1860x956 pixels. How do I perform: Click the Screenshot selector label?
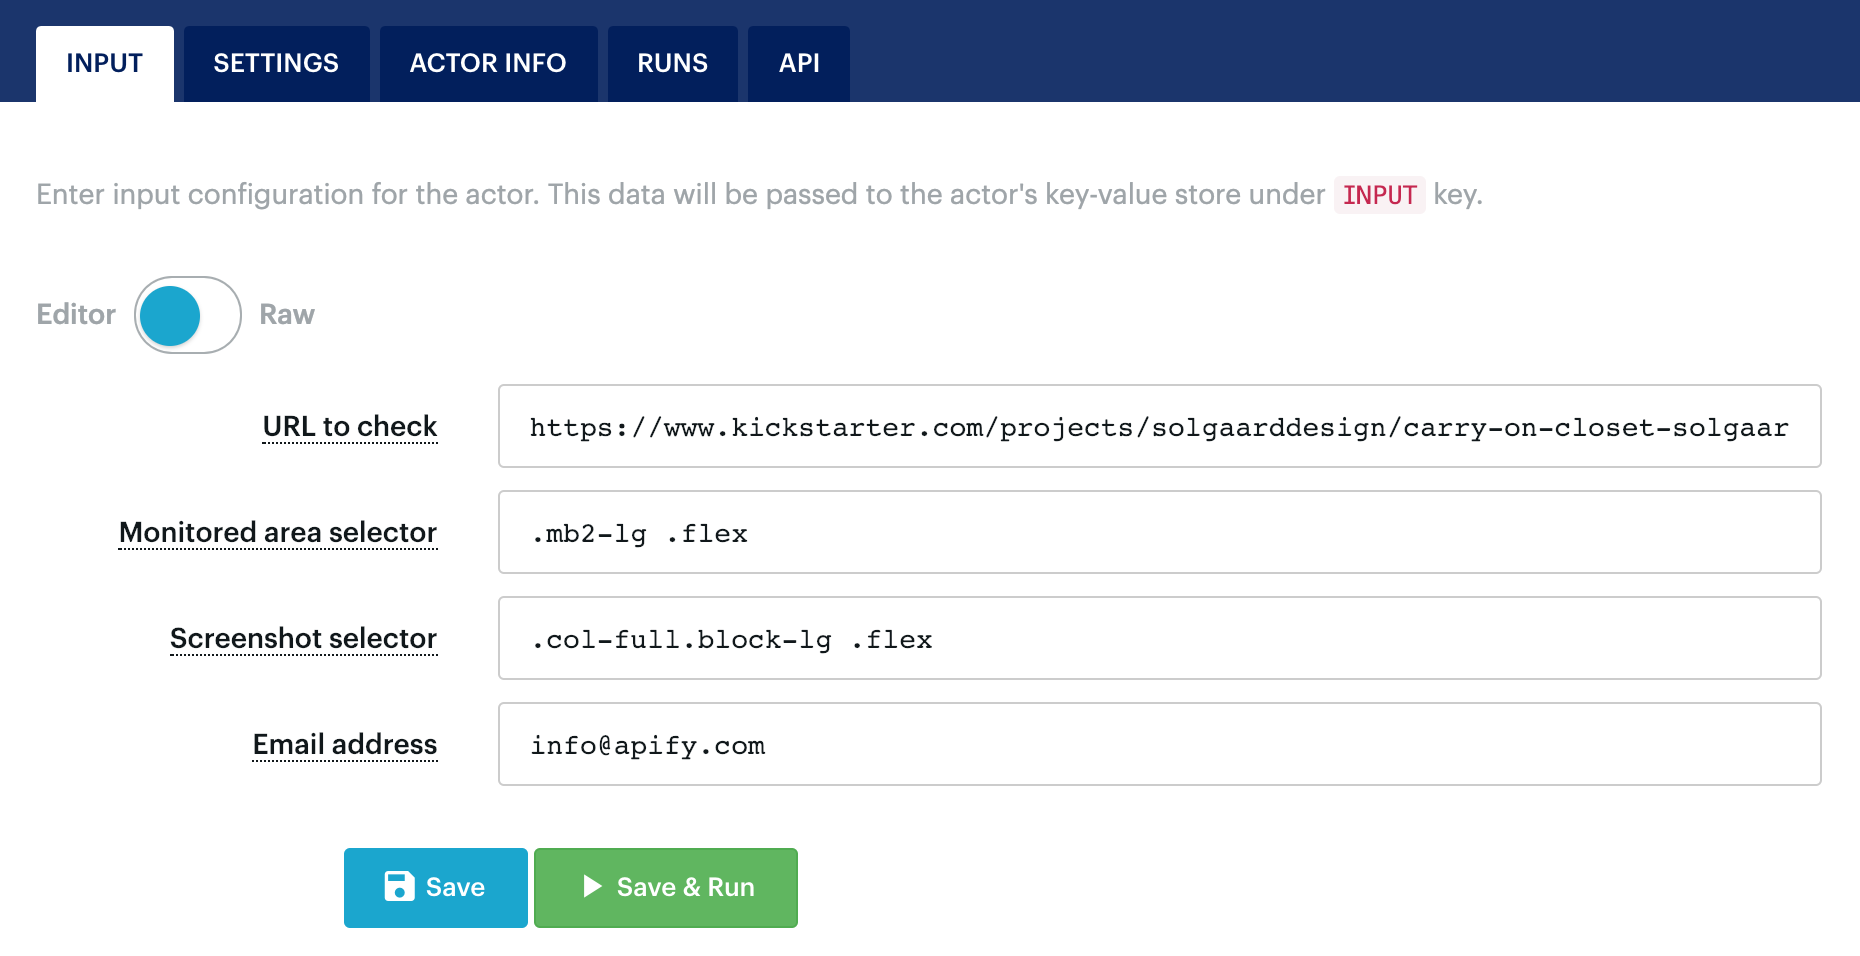[x=304, y=639]
